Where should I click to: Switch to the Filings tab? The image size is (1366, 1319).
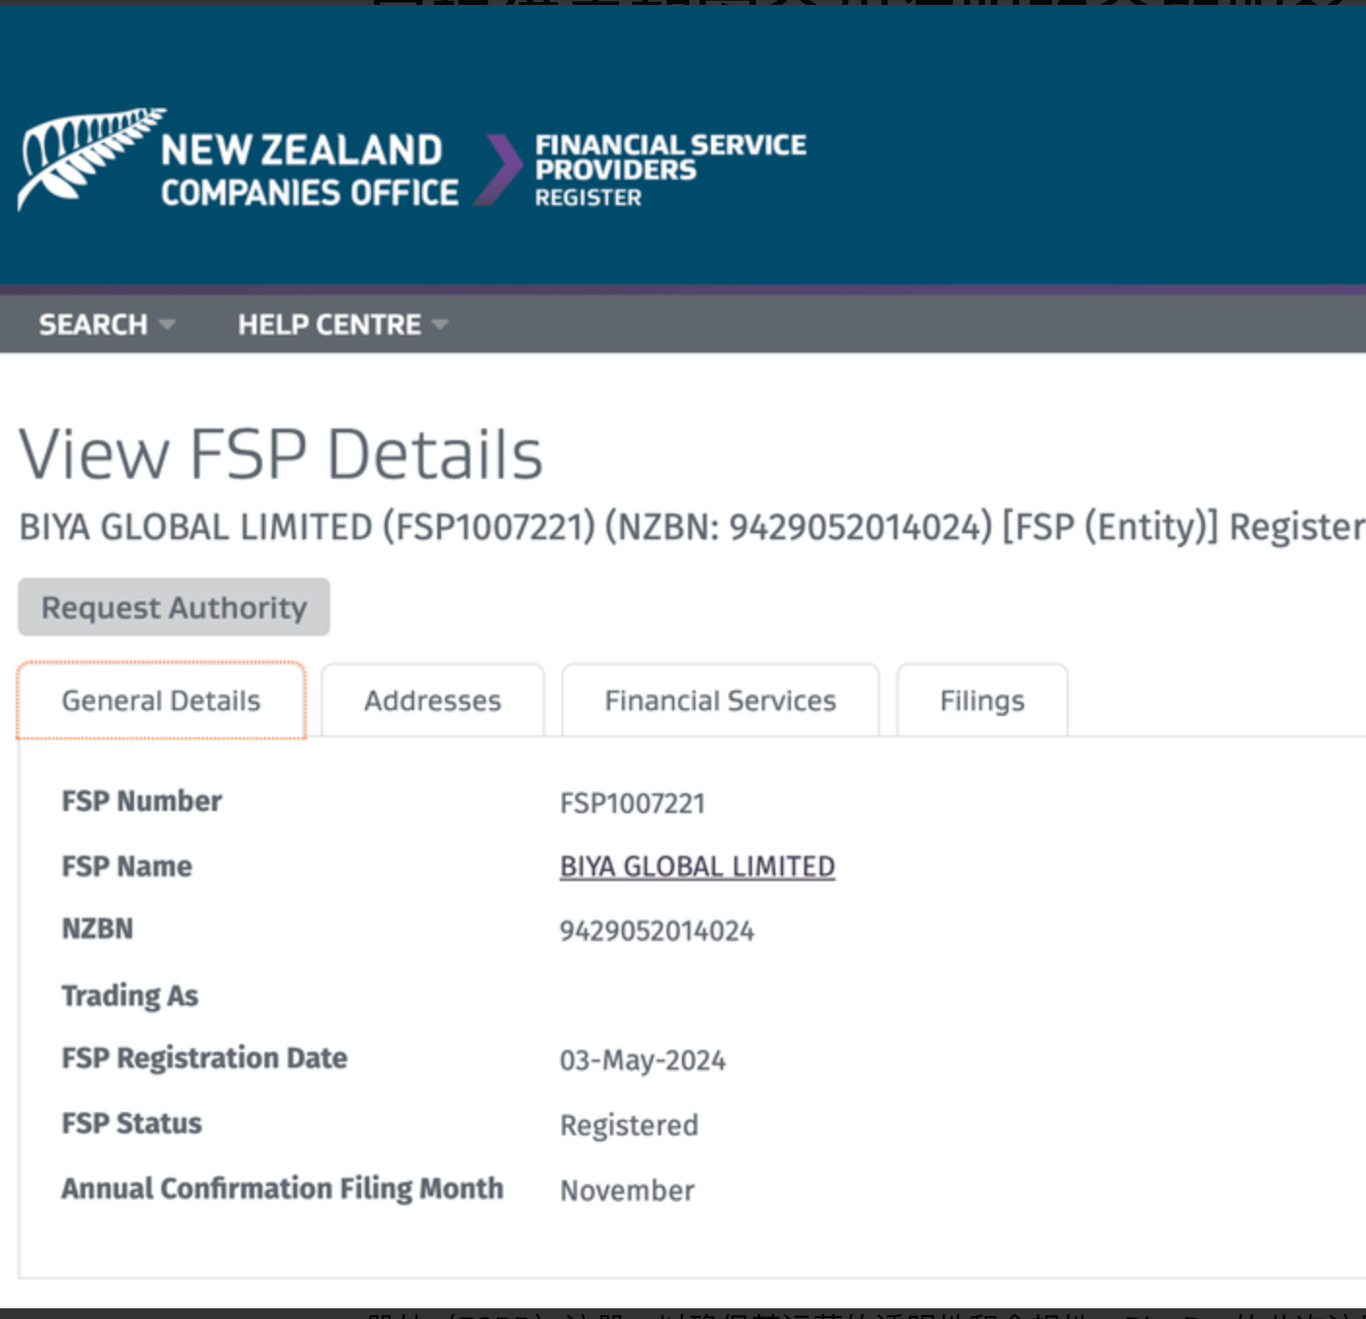(x=982, y=701)
